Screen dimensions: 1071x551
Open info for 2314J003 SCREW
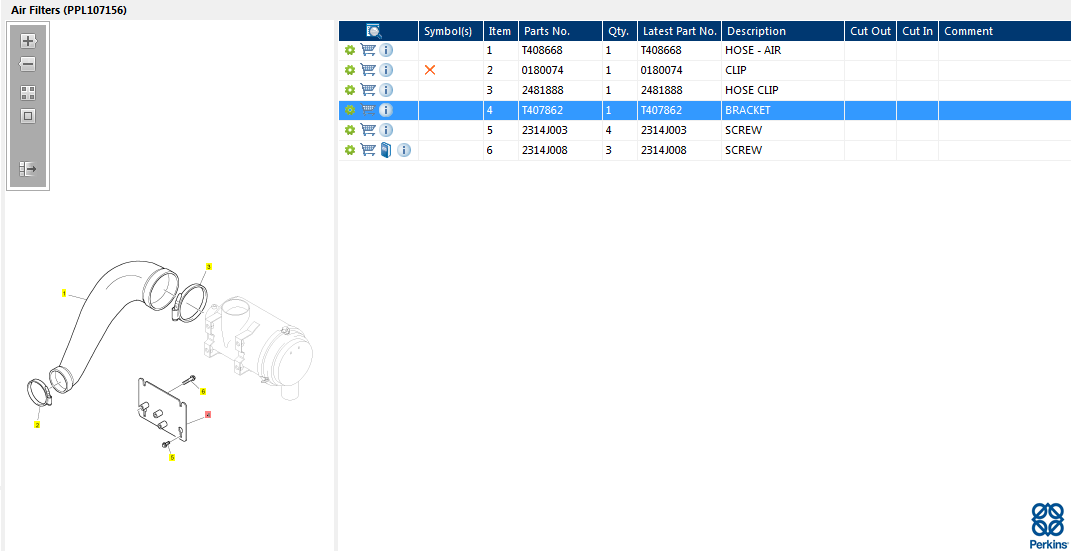(x=386, y=130)
